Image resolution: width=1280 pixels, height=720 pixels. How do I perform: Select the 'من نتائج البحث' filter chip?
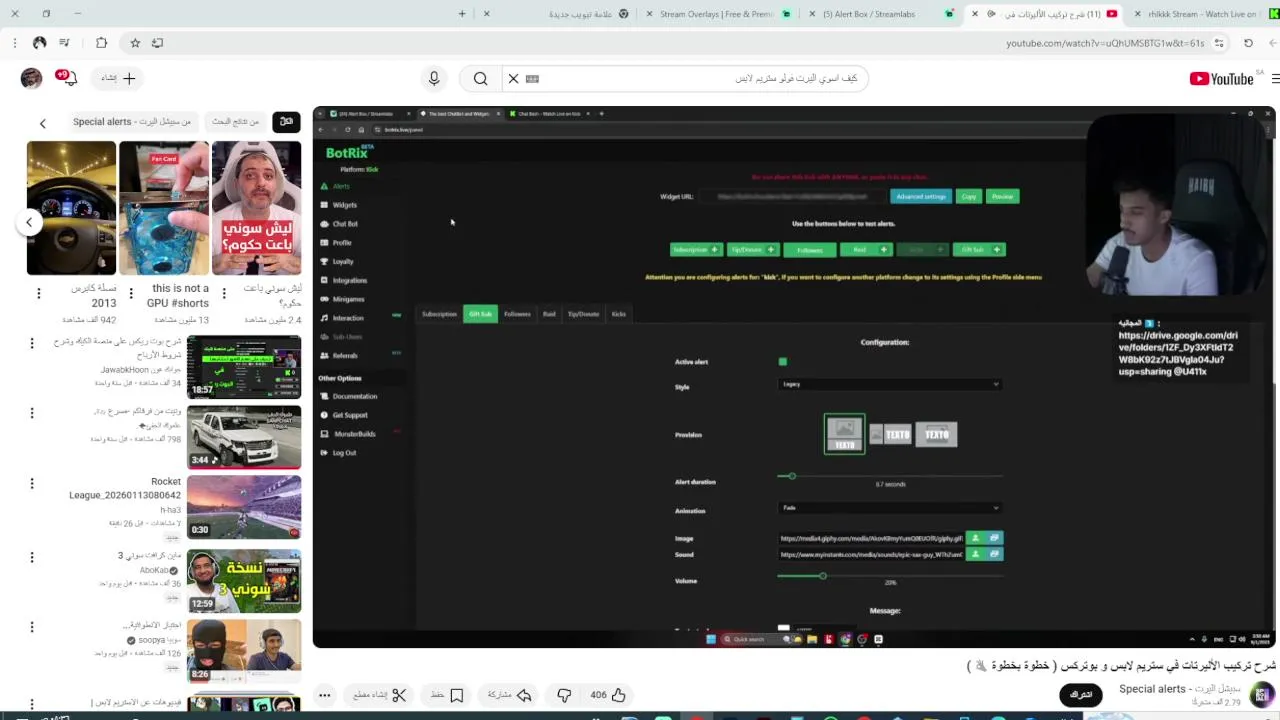point(236,122)
